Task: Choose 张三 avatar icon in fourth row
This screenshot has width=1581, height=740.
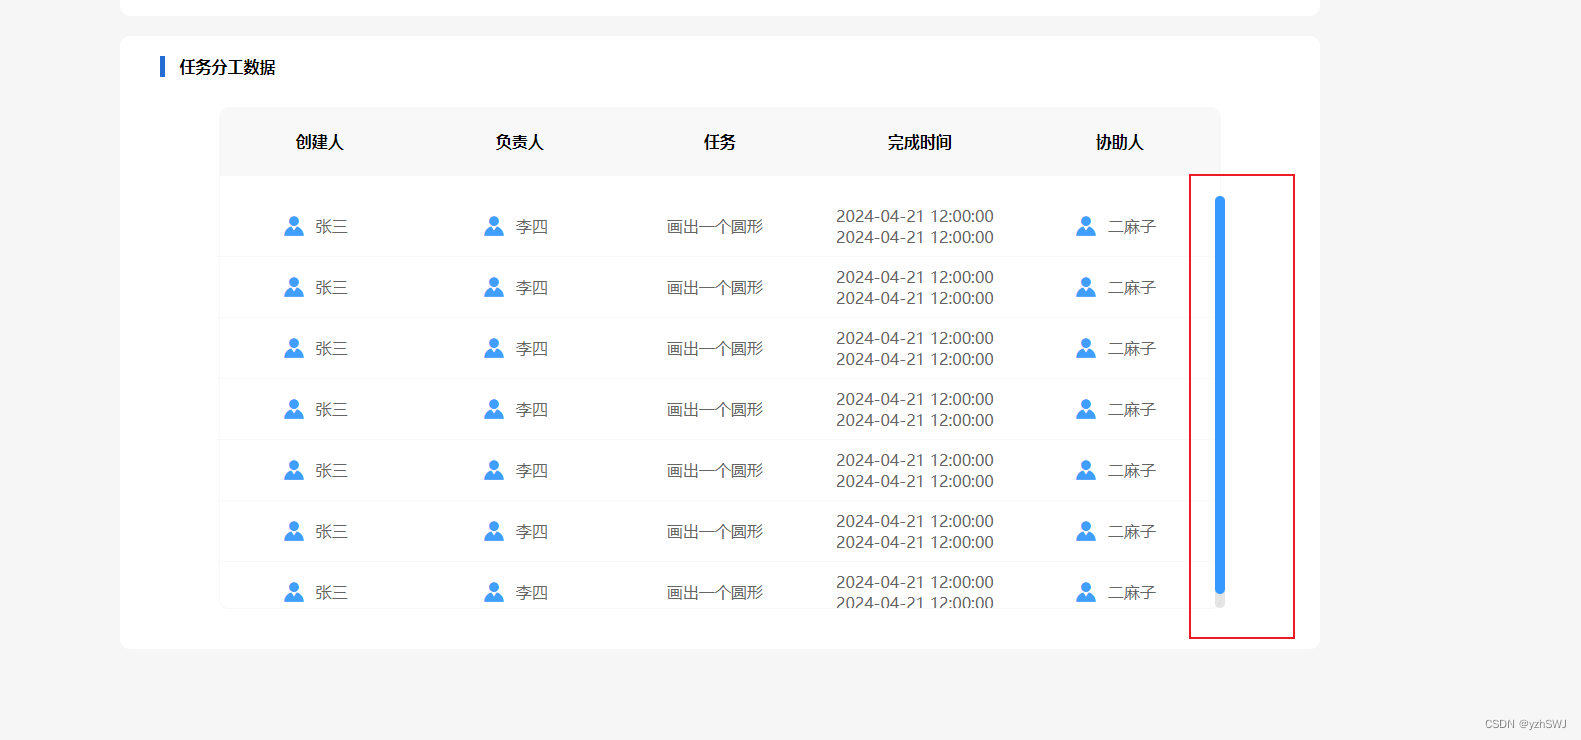Action: [294, 409]
